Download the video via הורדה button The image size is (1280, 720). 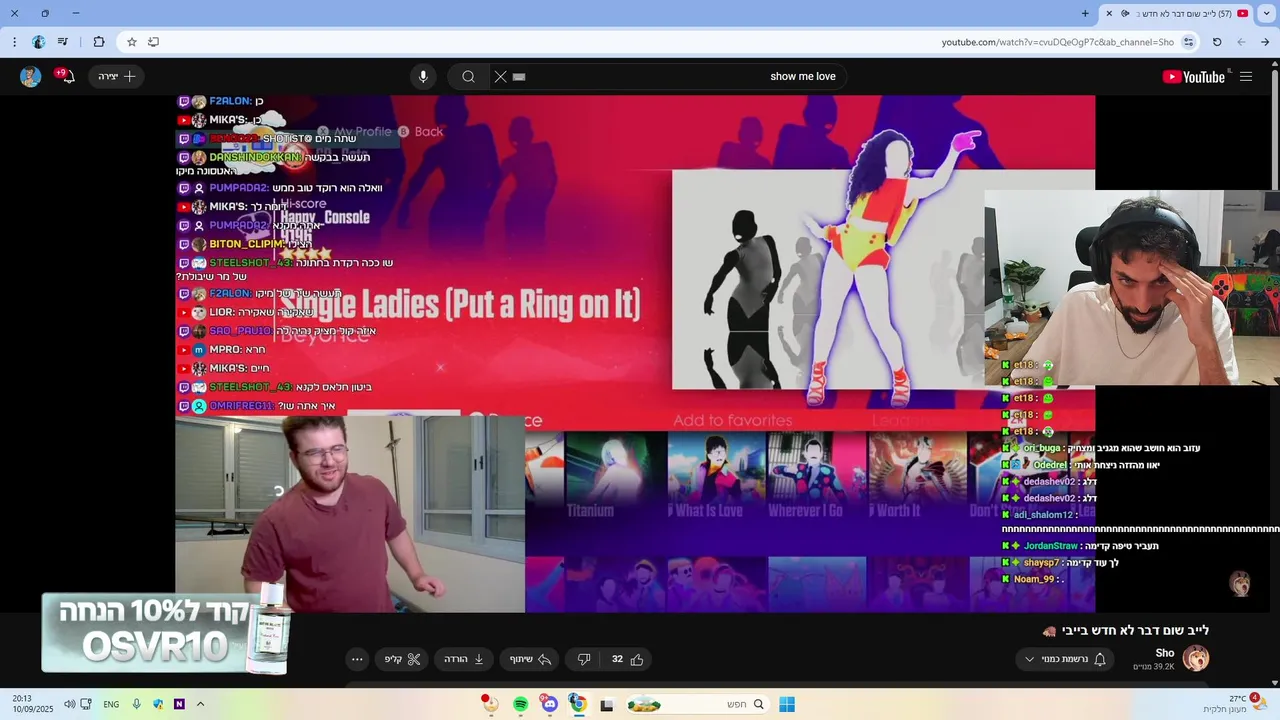coord(464,659)
